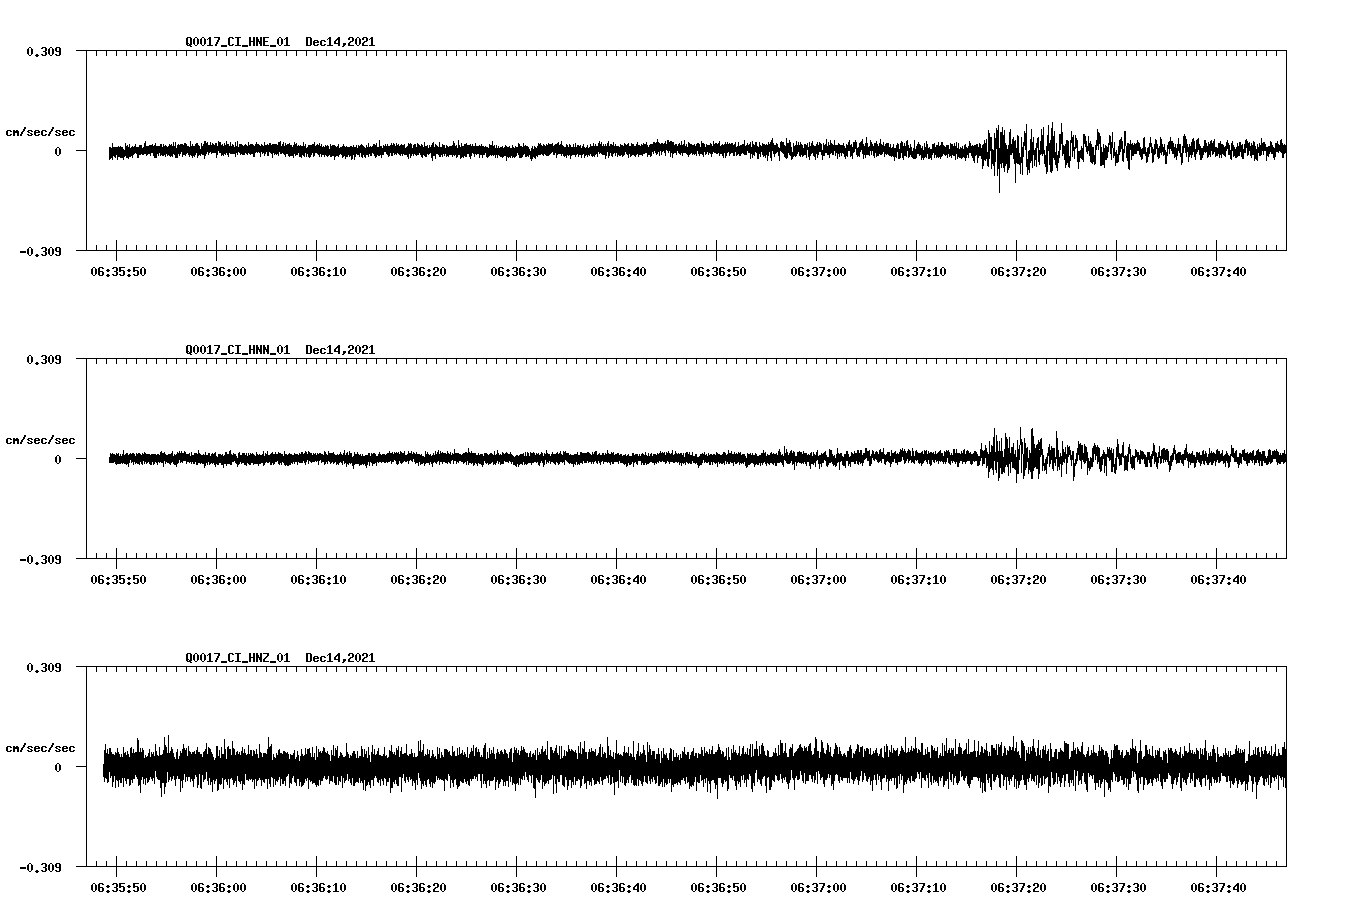Click the 06:37:00 time label under HNZ plot
This screenshot has height=924, width=1358.
pyautogui.click(x=818, y=888)
